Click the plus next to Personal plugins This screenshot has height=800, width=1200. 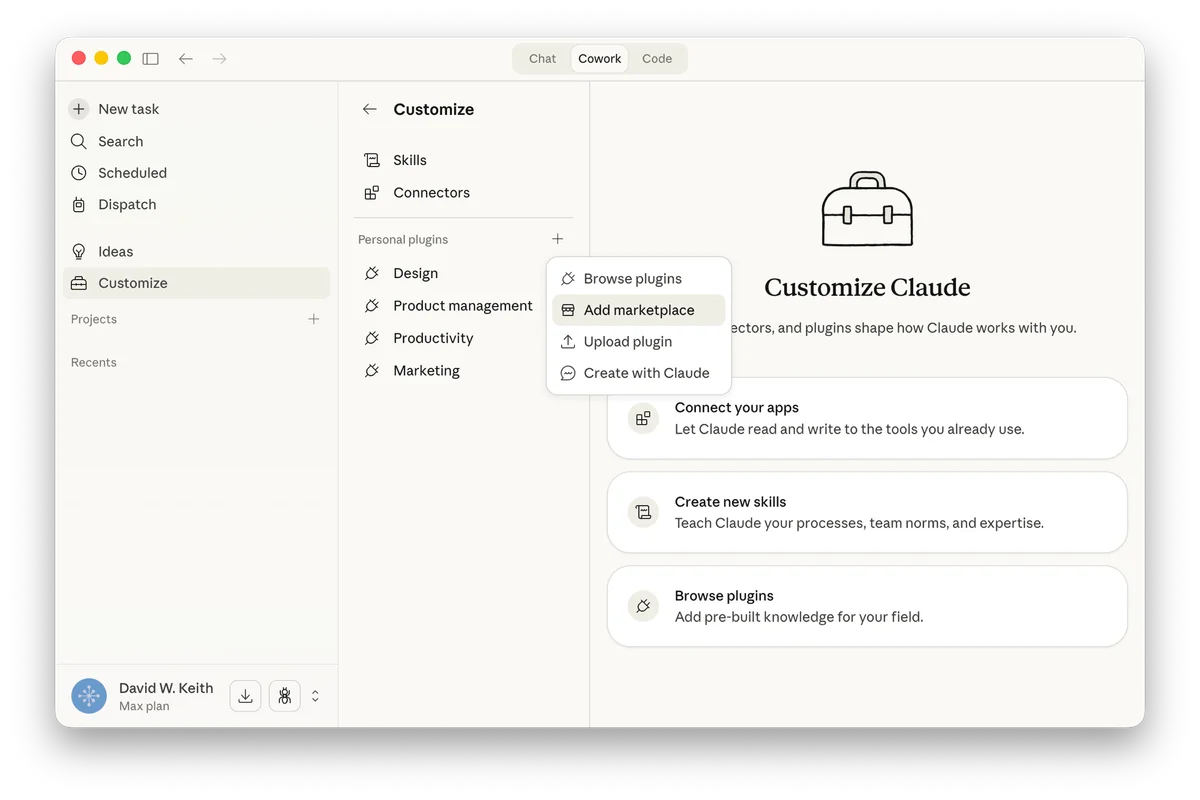[558, 238]
